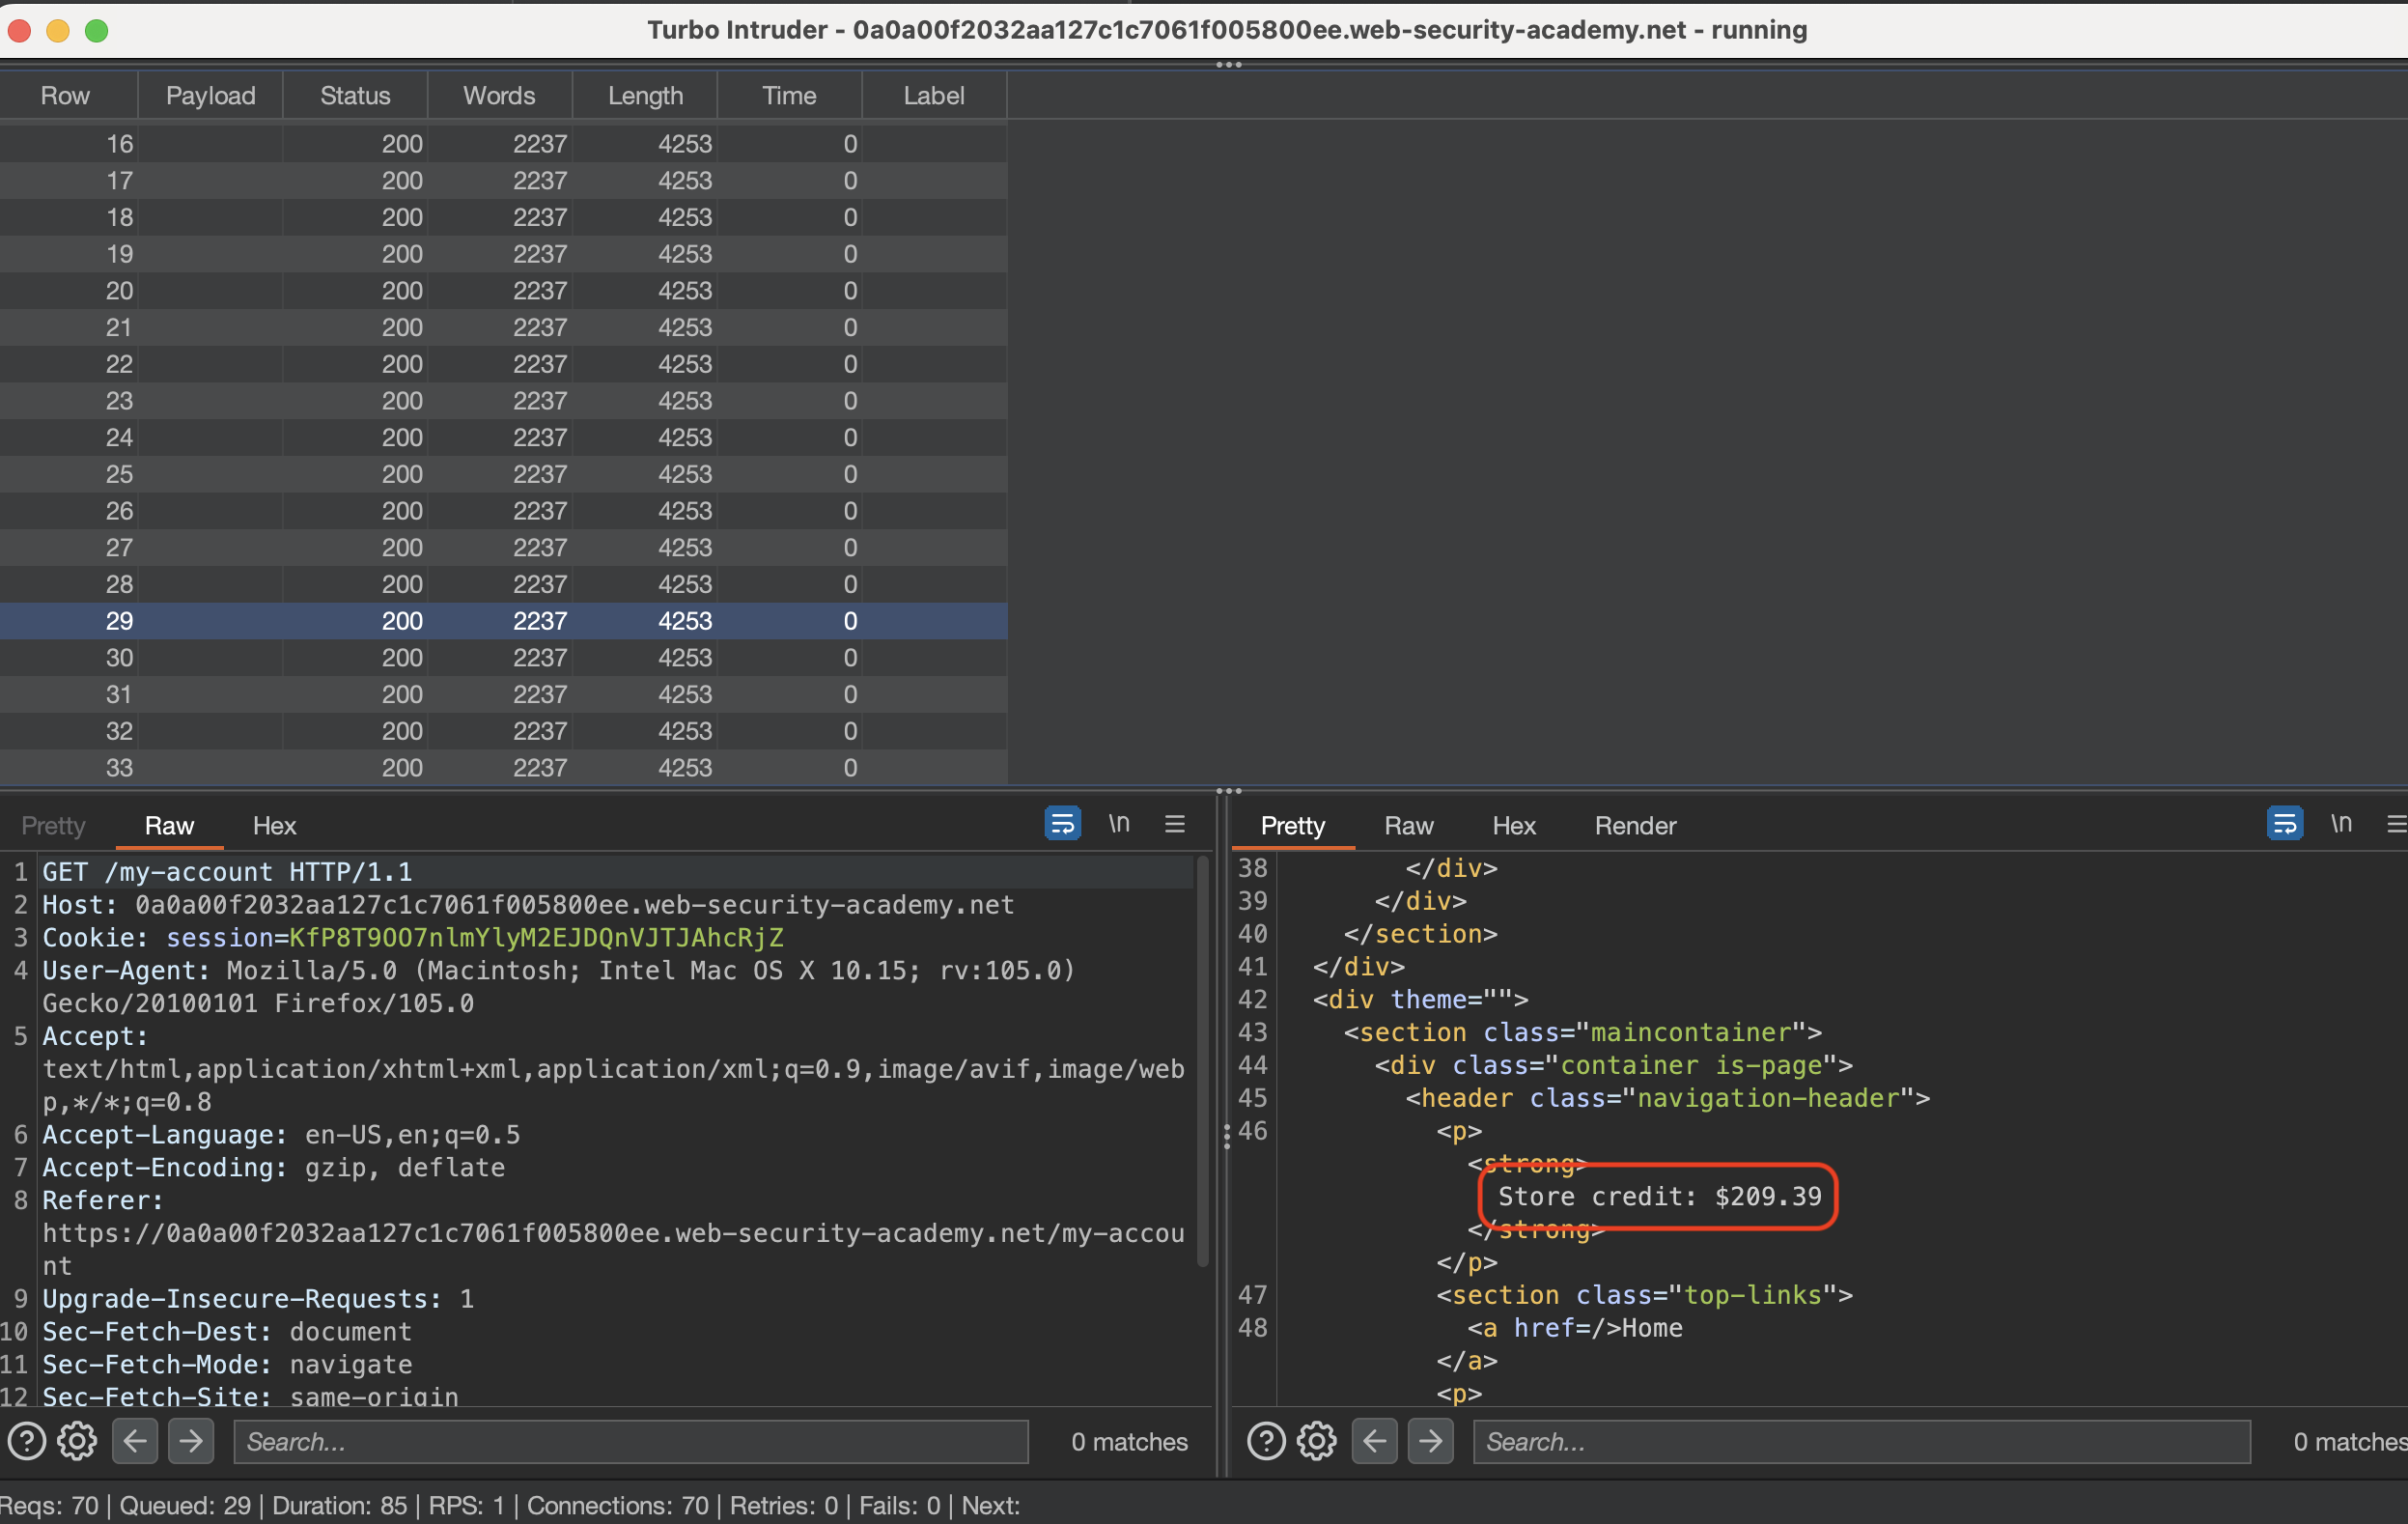Go to previous match in response search
The width and height of the screenshot is (2408, 1524).
(1374, 1441)
